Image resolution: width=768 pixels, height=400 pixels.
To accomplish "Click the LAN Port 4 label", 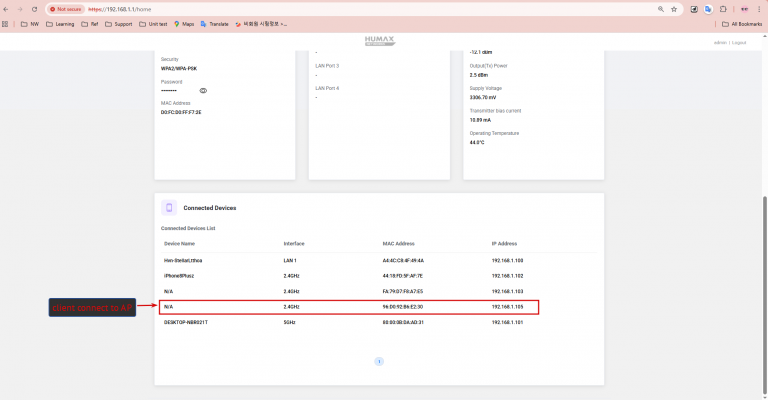I will coord(327,88).
